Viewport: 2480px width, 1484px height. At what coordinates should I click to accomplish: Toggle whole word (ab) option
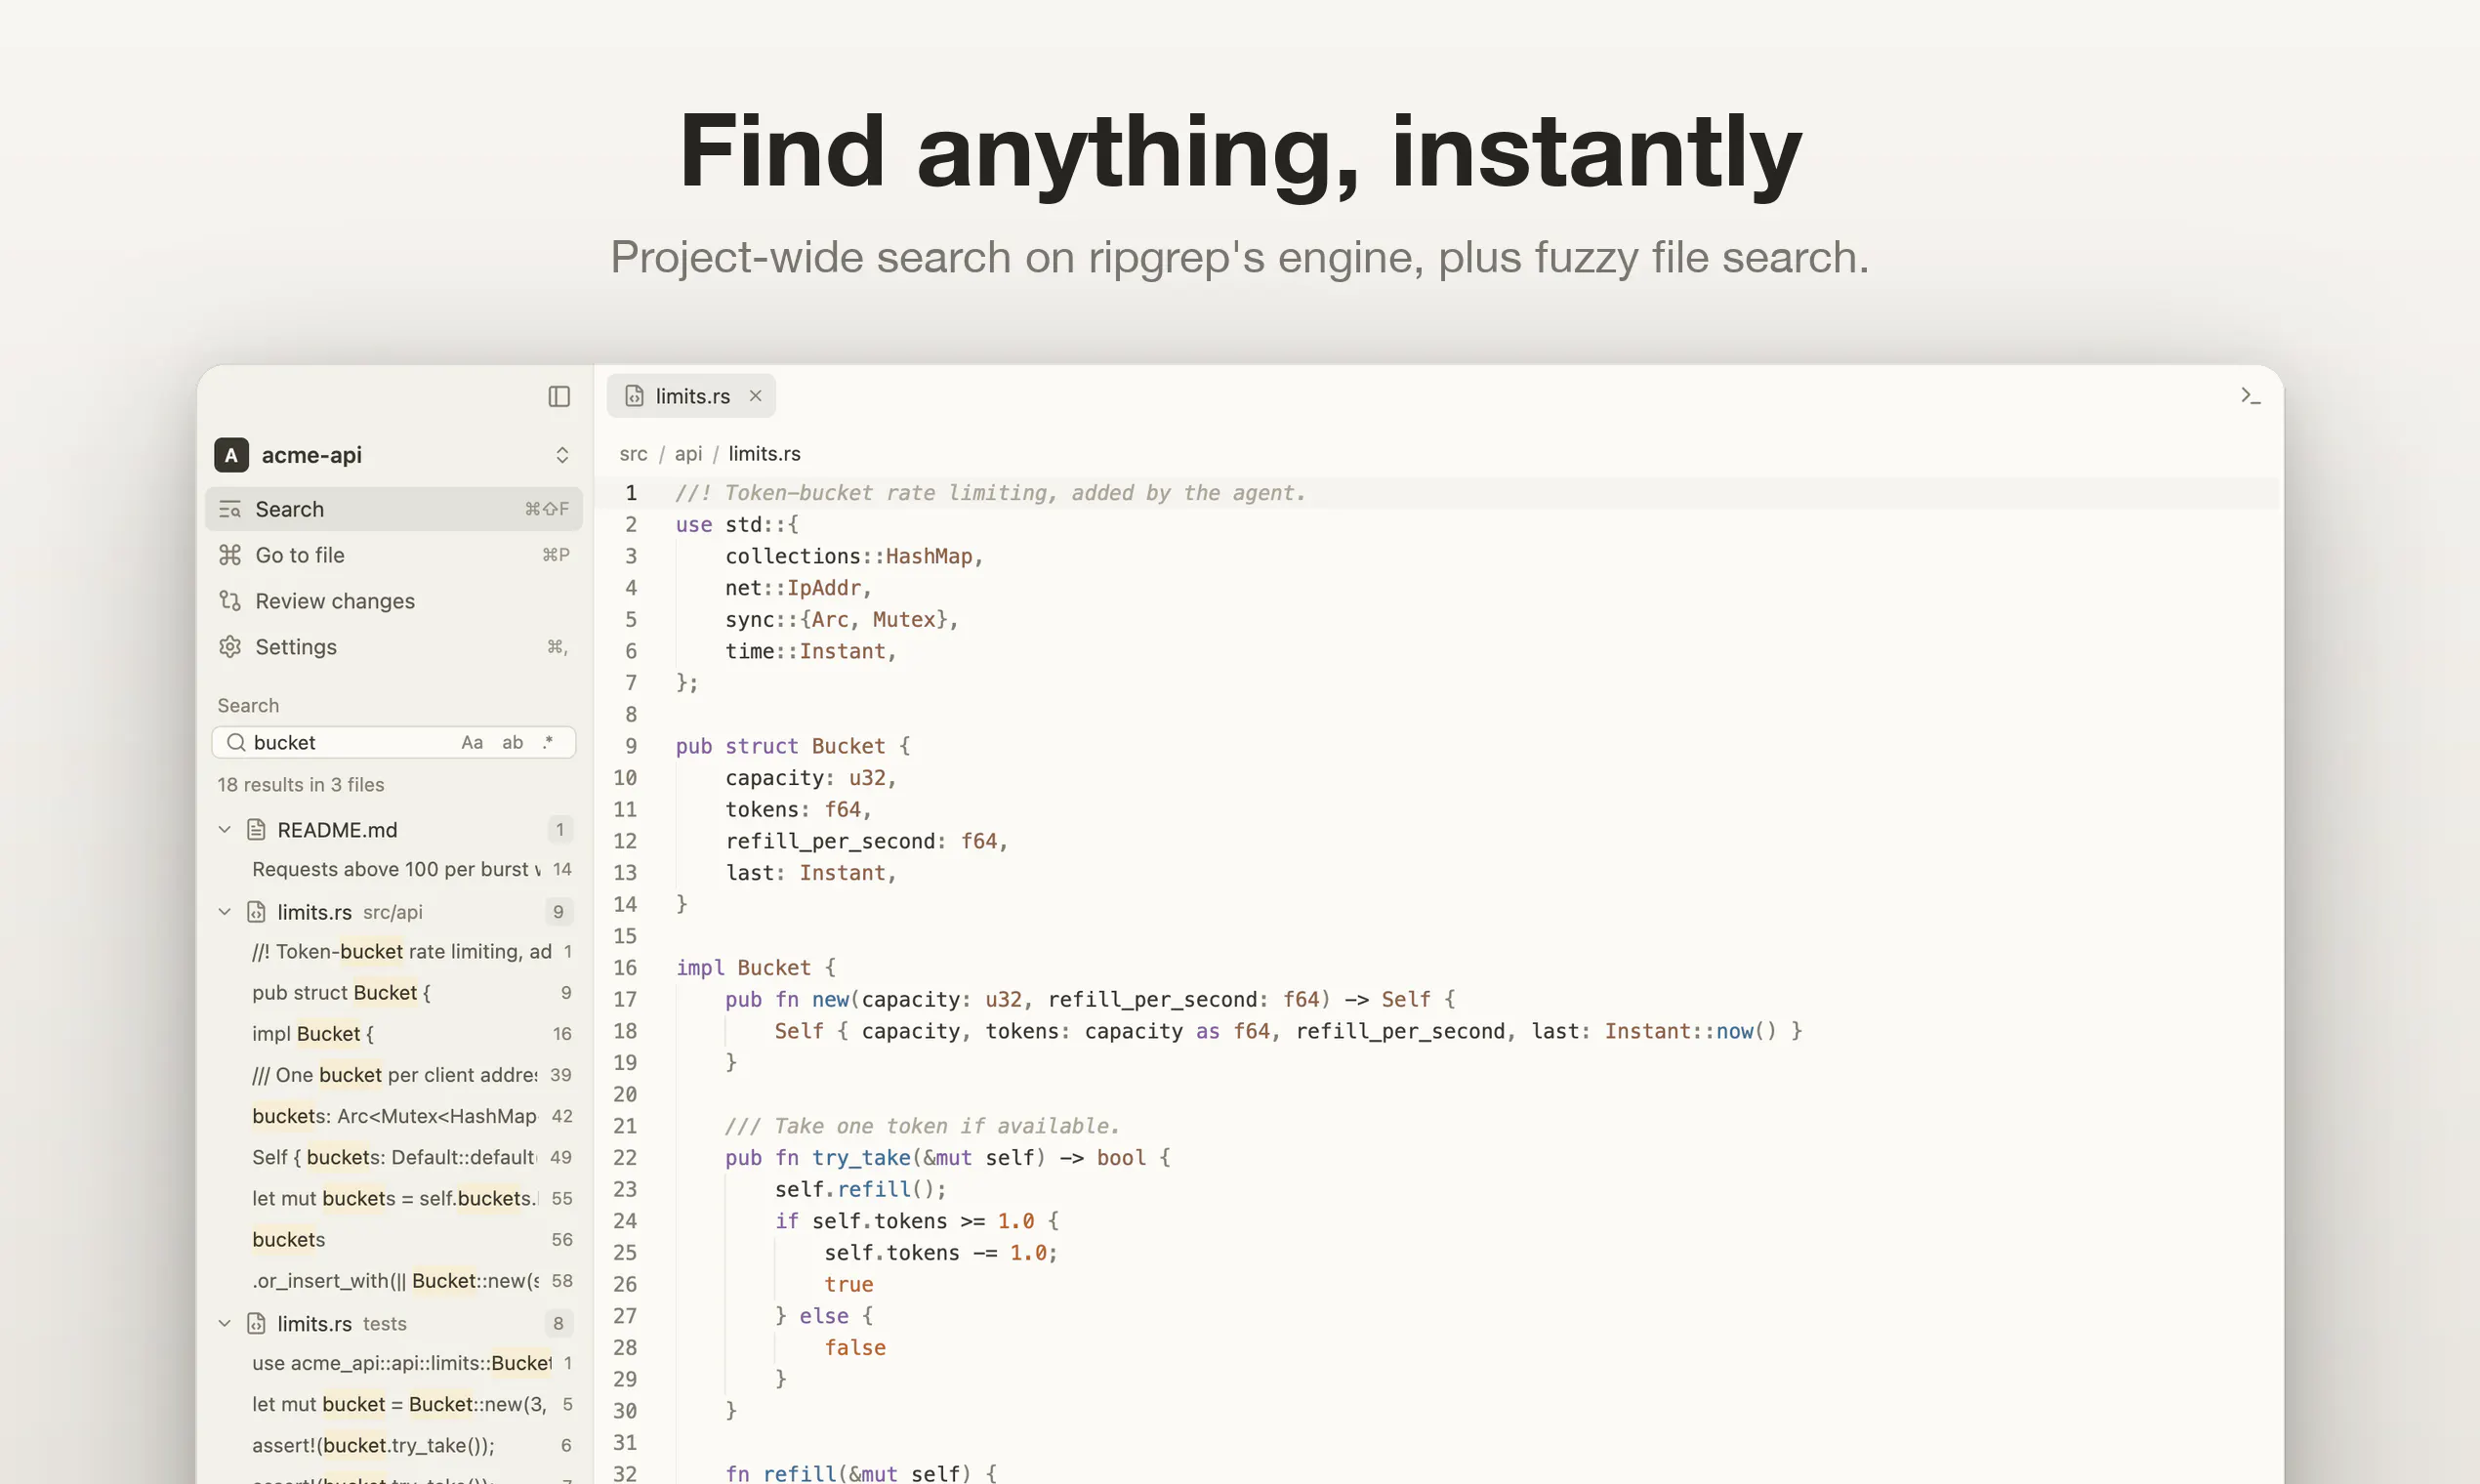pyautogui.click(x=512, y=742)
